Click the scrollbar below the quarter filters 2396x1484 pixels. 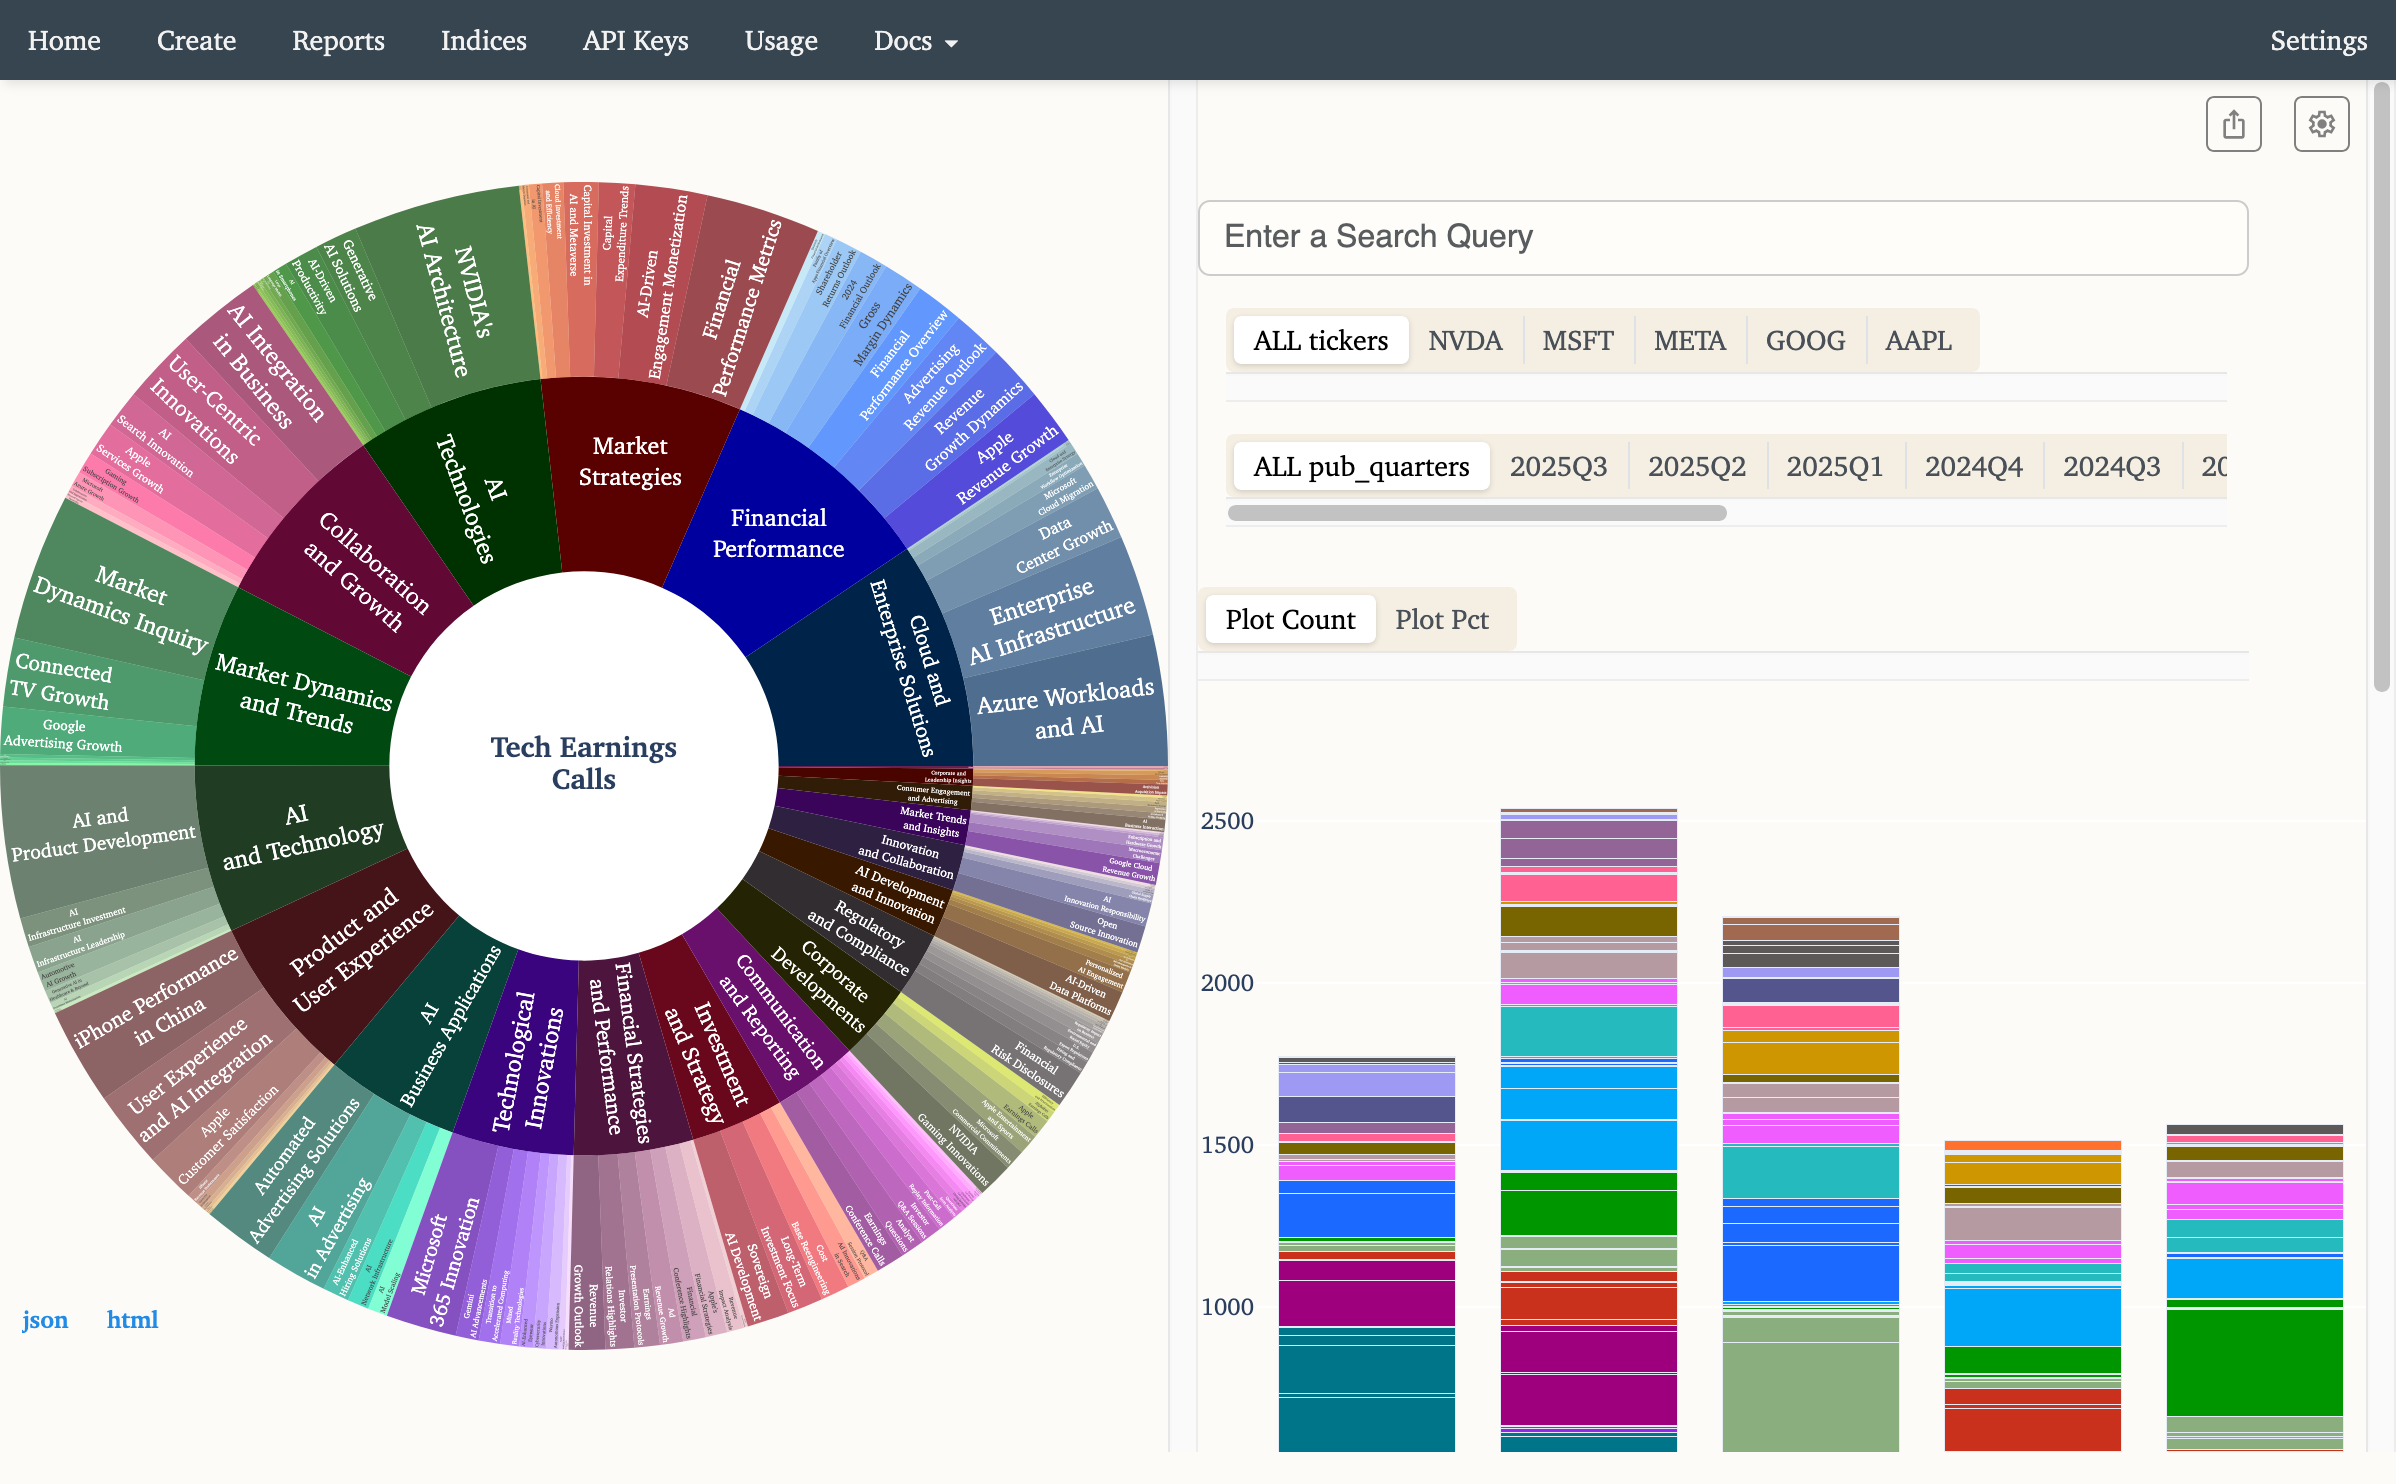point(1477,512)
